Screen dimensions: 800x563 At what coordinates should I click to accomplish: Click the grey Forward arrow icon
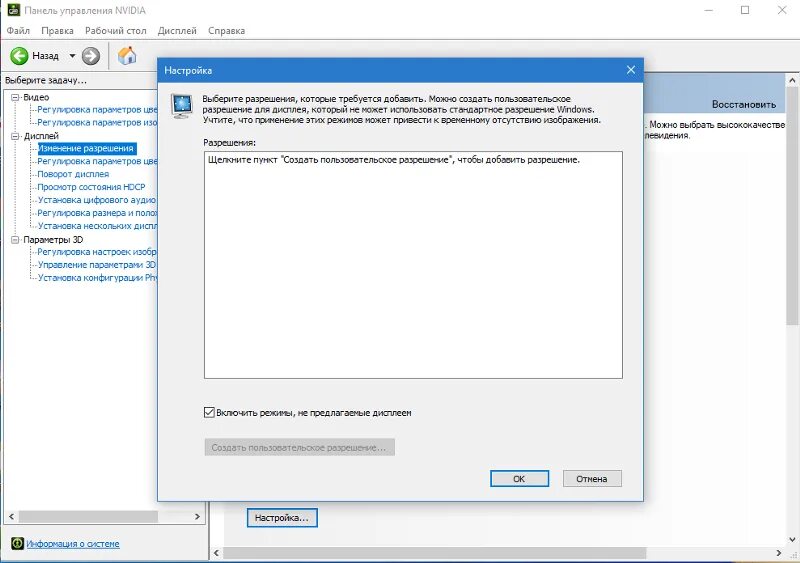91,56
